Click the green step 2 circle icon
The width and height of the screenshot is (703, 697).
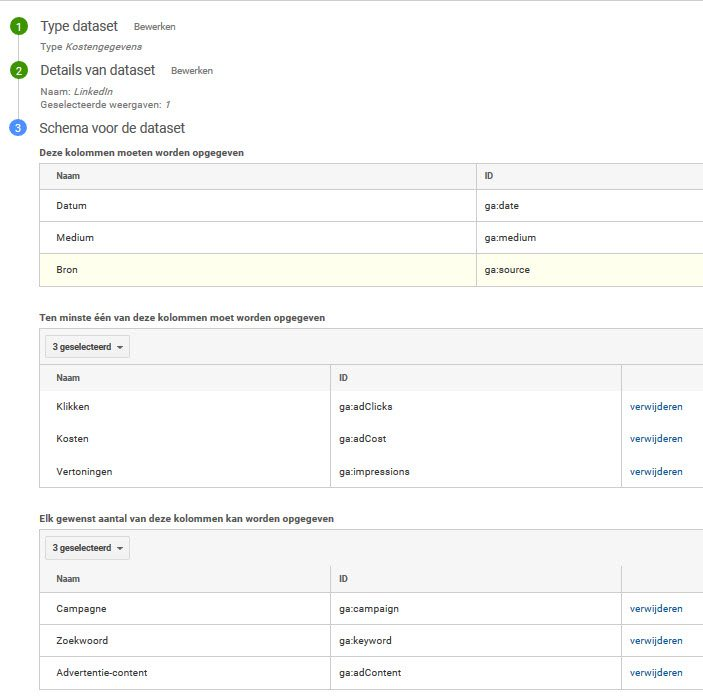tap(19, 70)
